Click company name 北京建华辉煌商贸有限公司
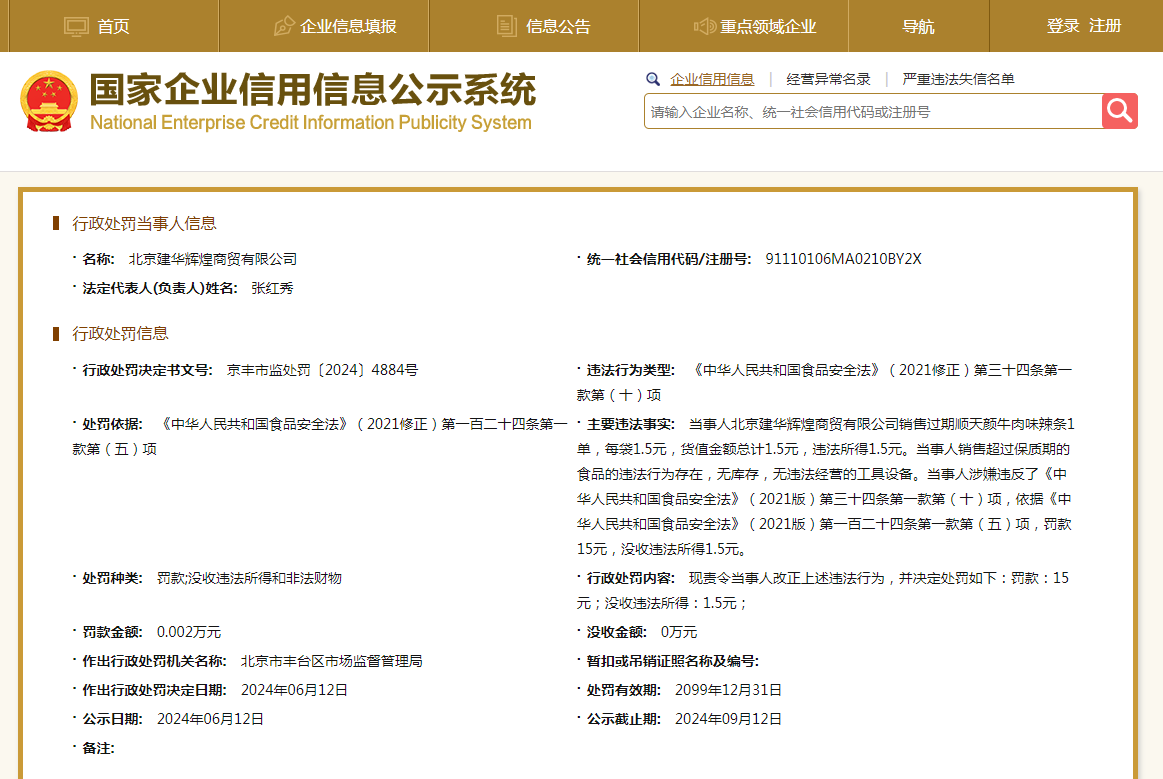The width and height of the screenshot is (1163, 779). coord(213,259)
